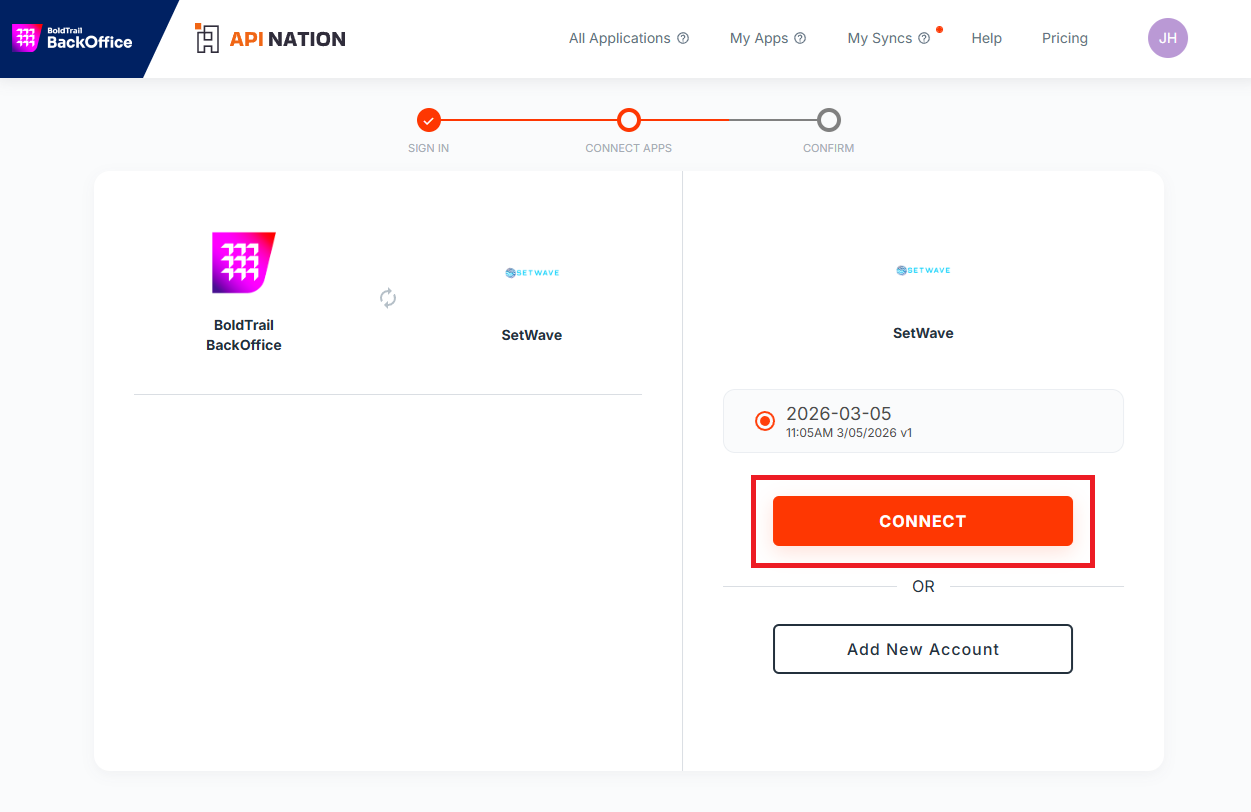The height and width of the screenshot is (812, 1251).
Task: Click the BoldTrail BackOffice header logo
Action: tap(72, 38)
